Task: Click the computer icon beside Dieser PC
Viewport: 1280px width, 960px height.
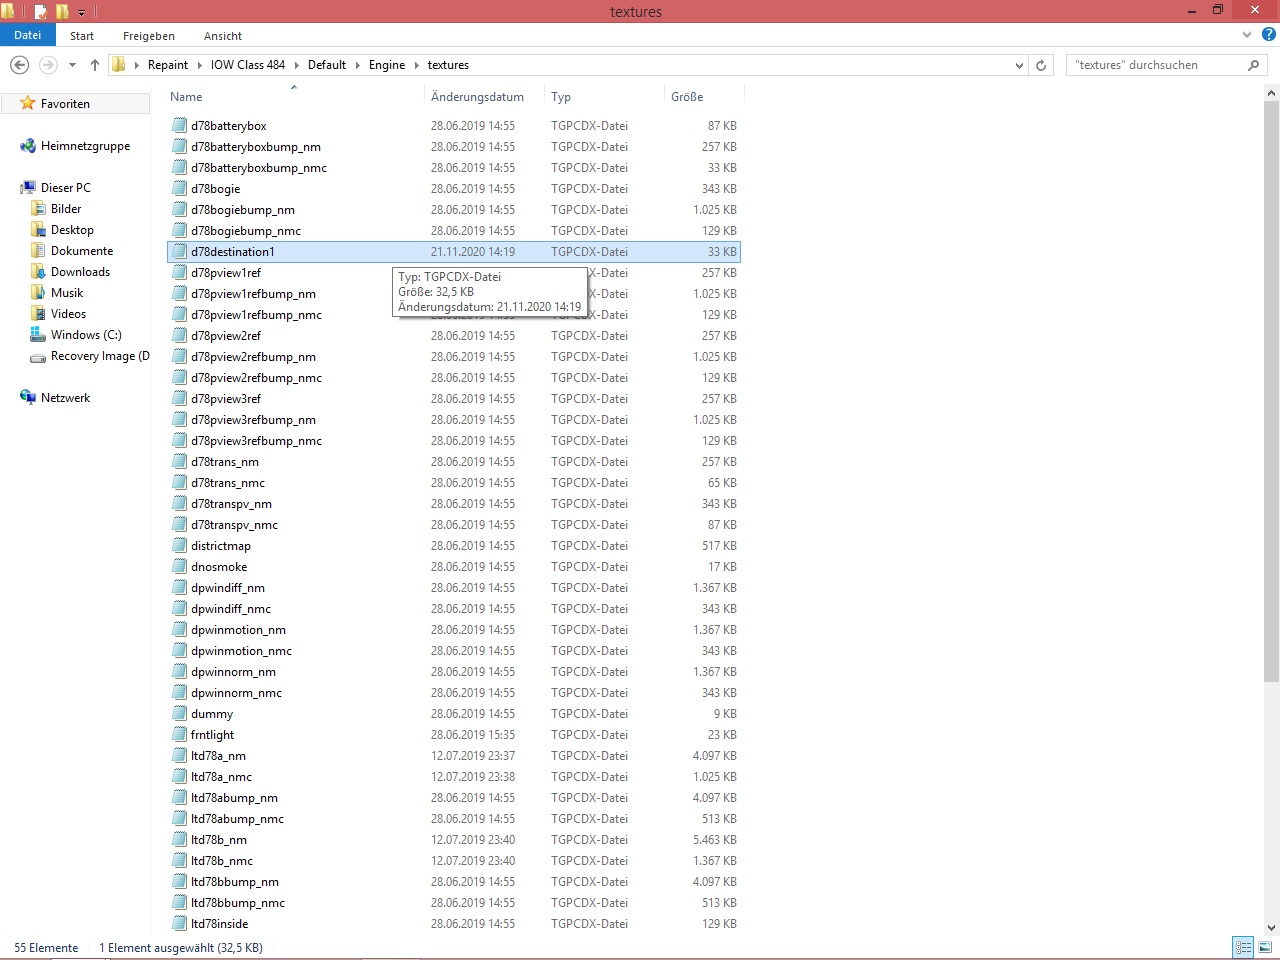Action: [x=28, y=188]
